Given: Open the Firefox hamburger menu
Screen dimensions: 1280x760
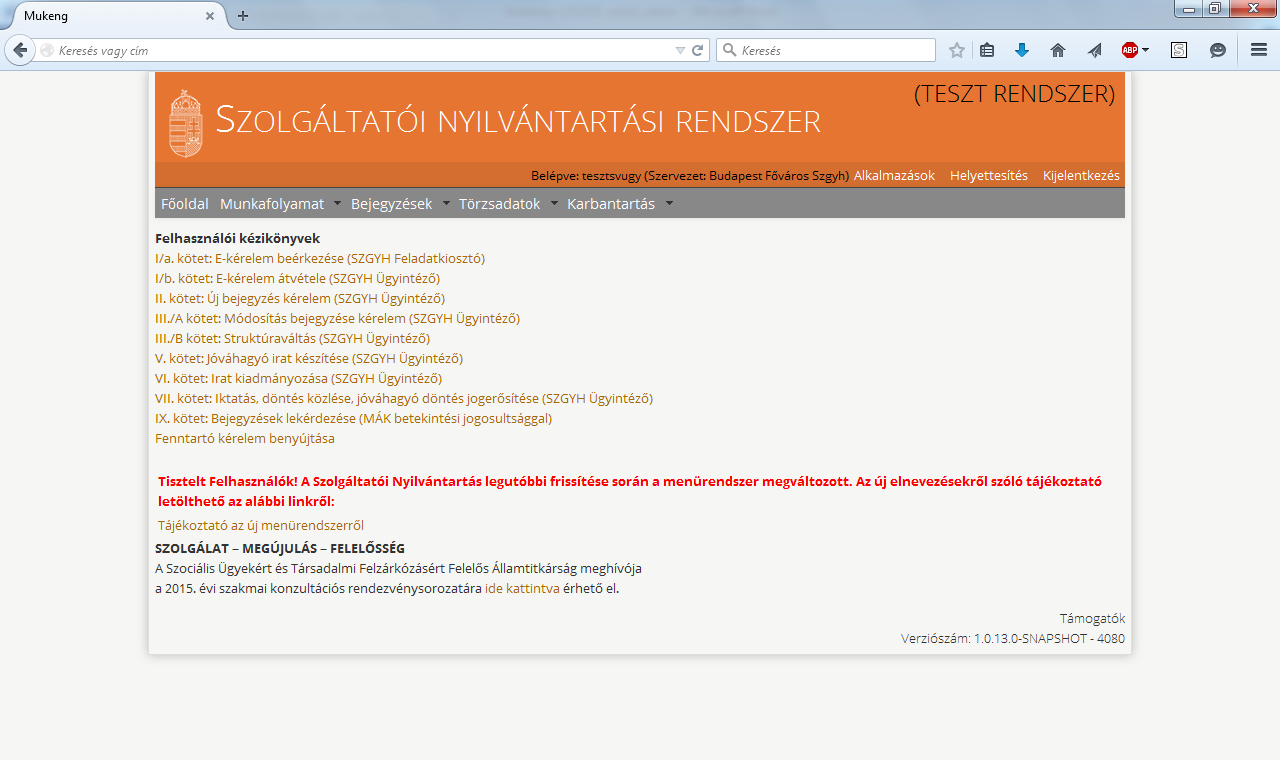Looking at the screenshot, I should pos(1259,50).
